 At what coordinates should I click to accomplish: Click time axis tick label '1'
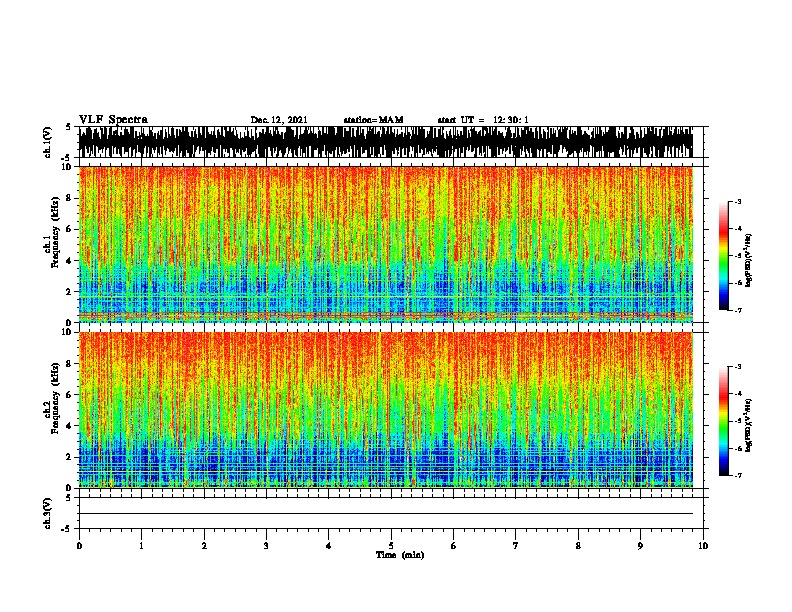[x=141, y=546]
